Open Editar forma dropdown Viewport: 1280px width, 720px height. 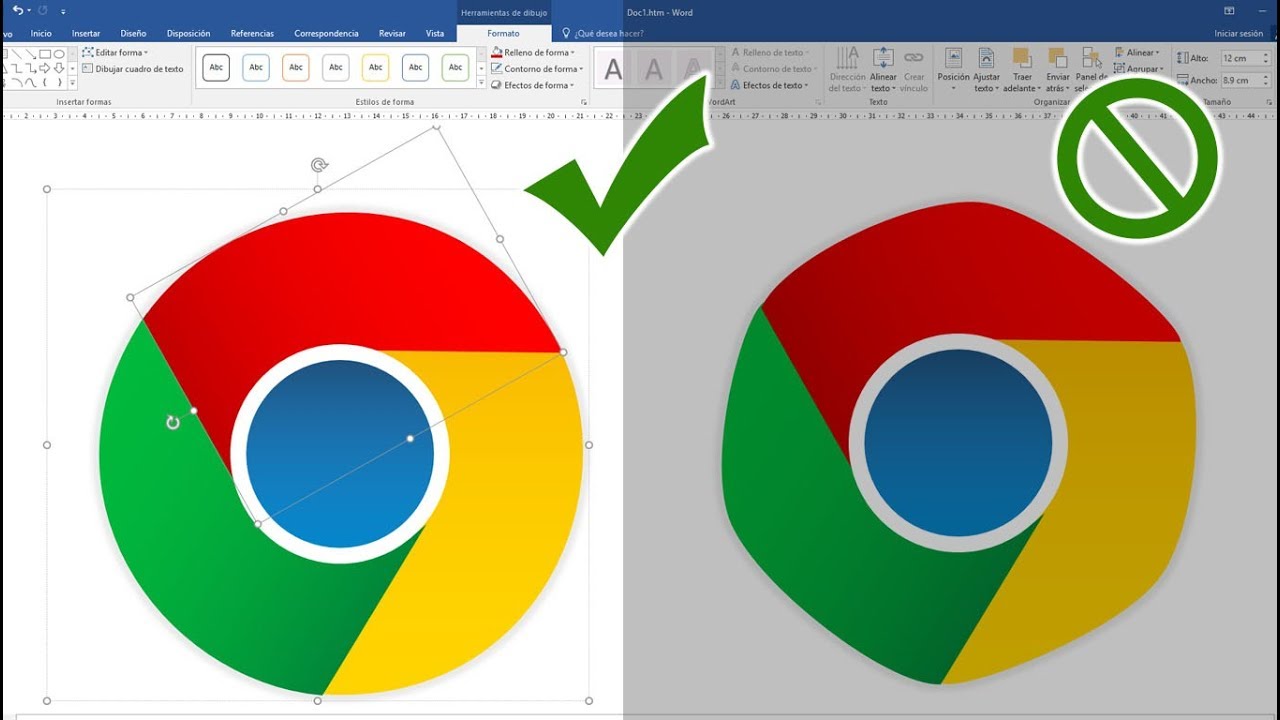coord(115,52)
